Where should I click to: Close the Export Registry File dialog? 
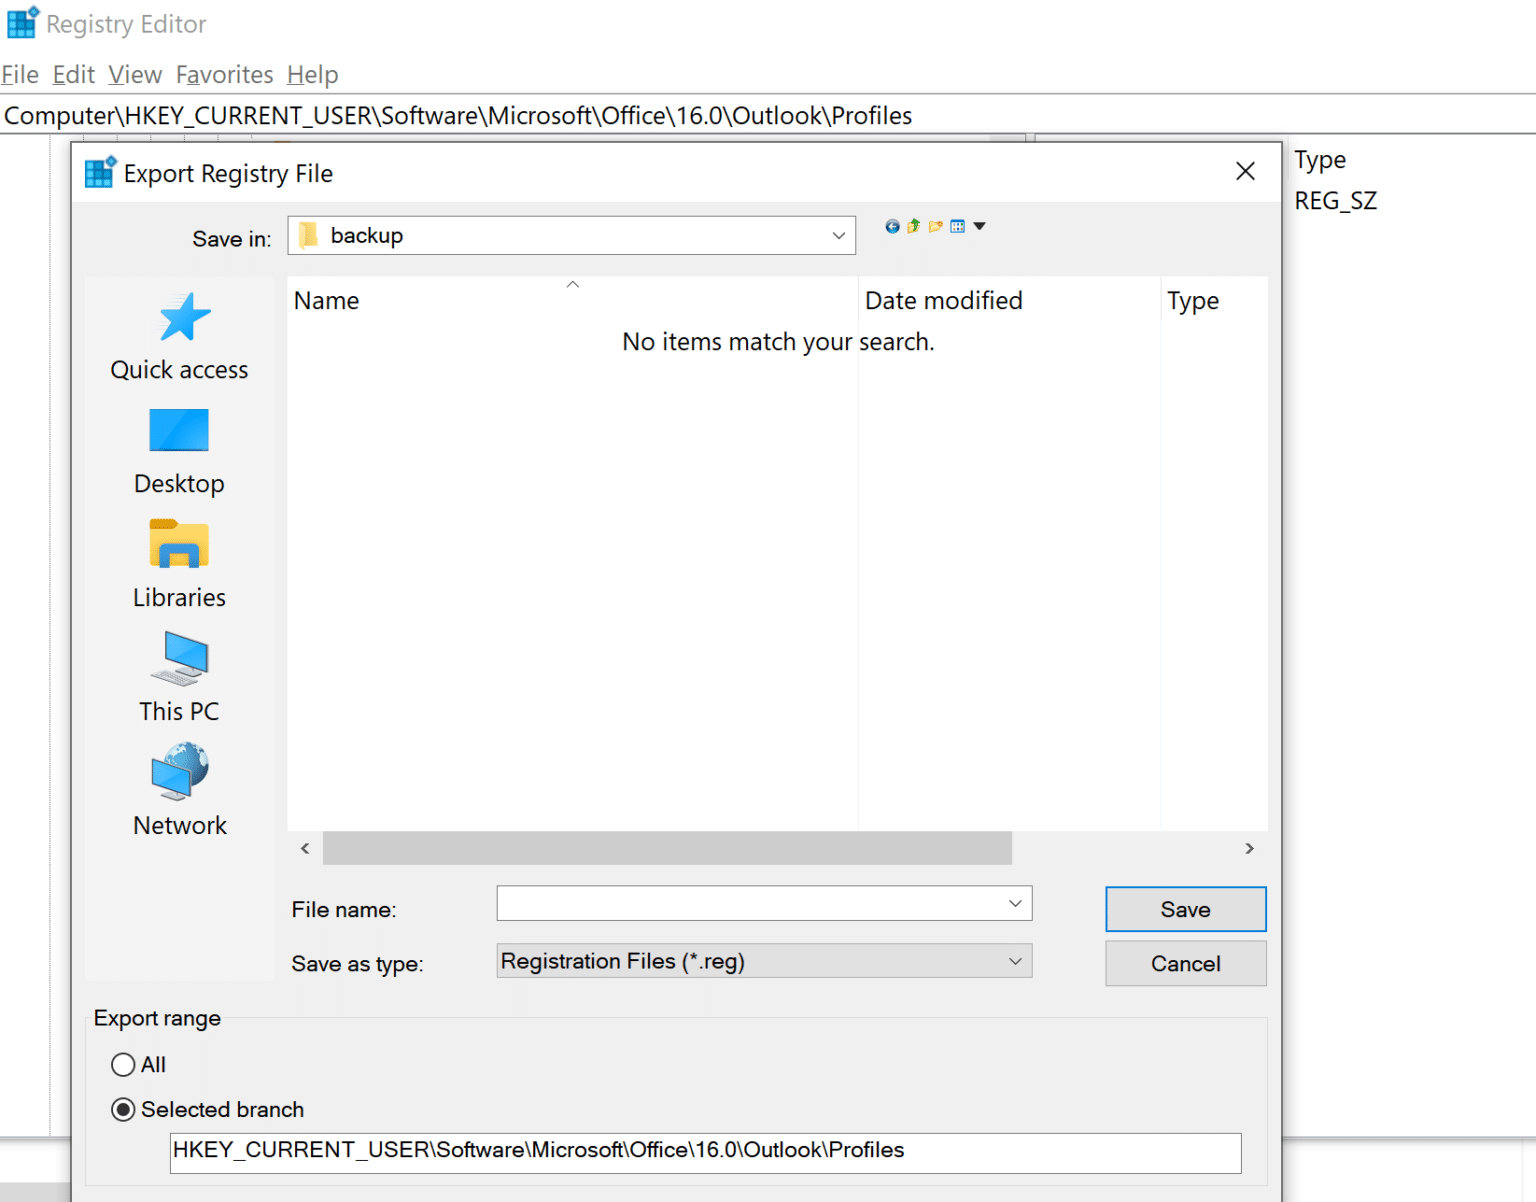click(1245, 172)
